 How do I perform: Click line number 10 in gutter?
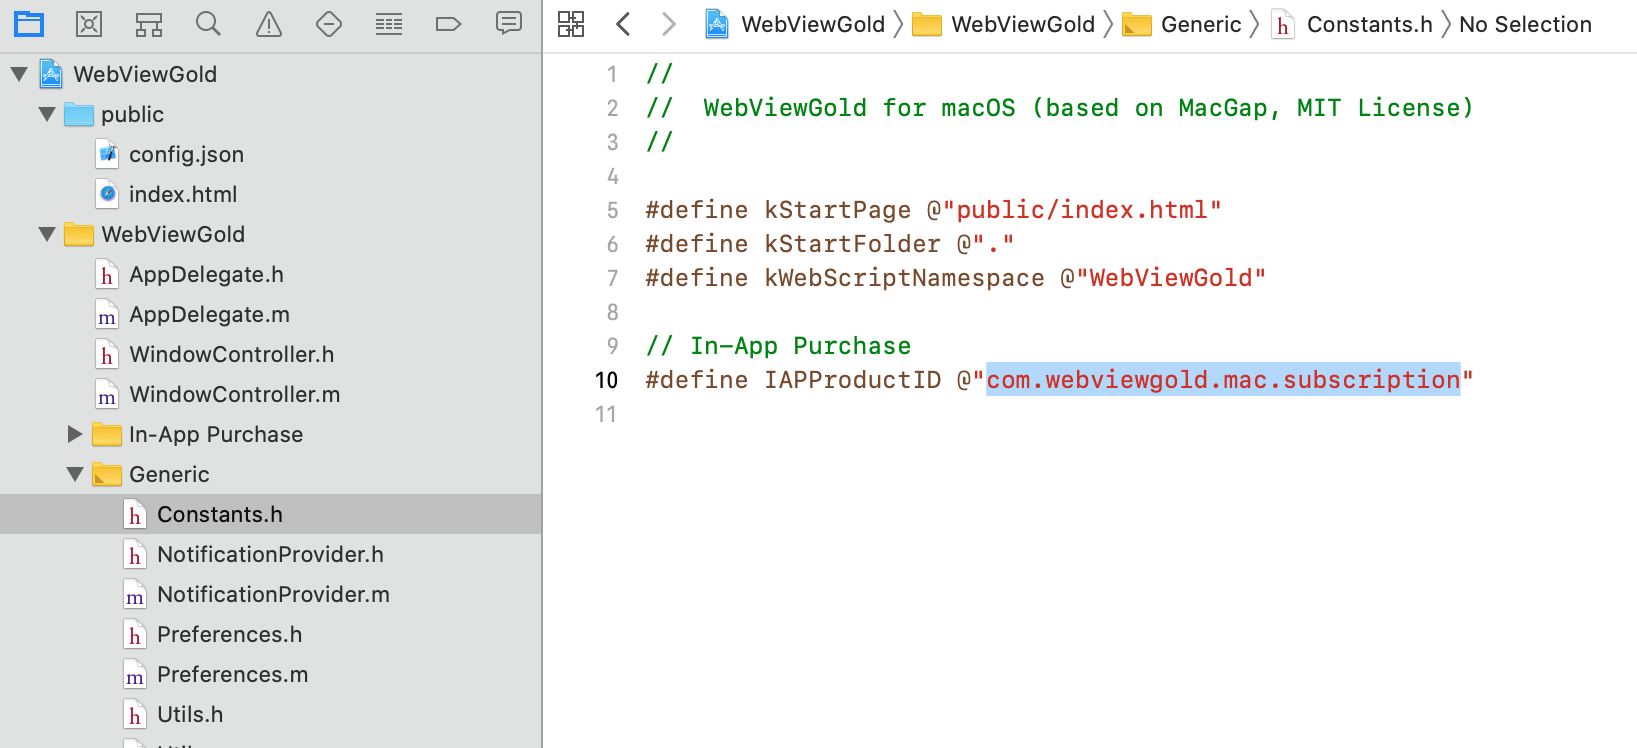coord(606,380)
